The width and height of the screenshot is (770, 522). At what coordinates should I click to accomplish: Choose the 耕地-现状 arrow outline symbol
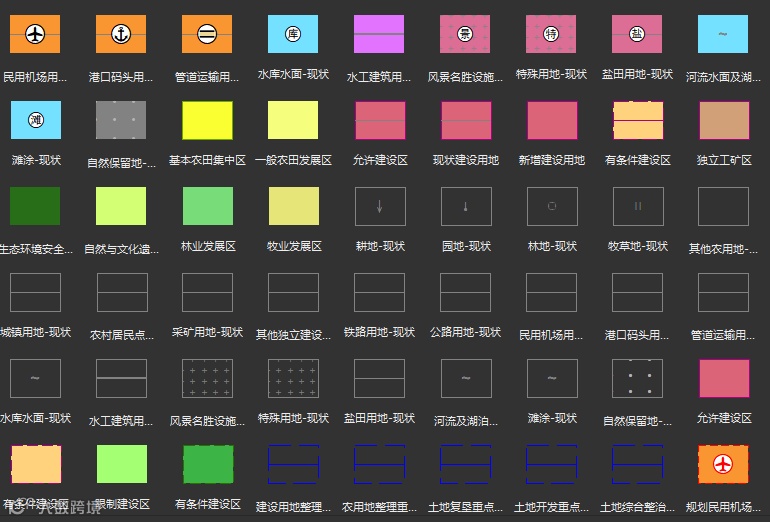click(x=380, y=206)
